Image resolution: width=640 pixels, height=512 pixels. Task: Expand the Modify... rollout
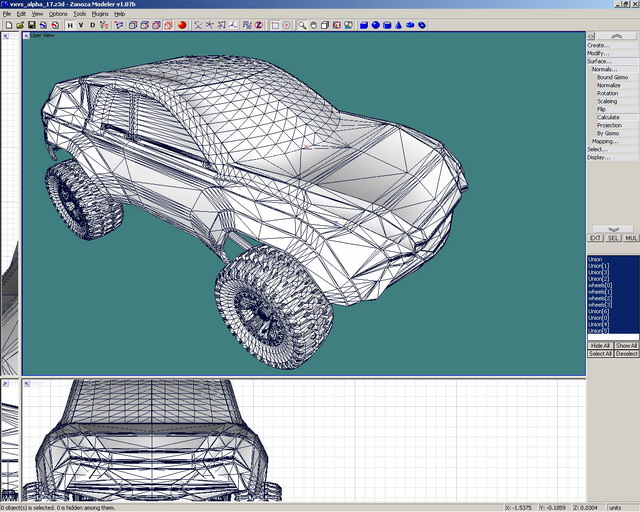click(x=598, y=53)
